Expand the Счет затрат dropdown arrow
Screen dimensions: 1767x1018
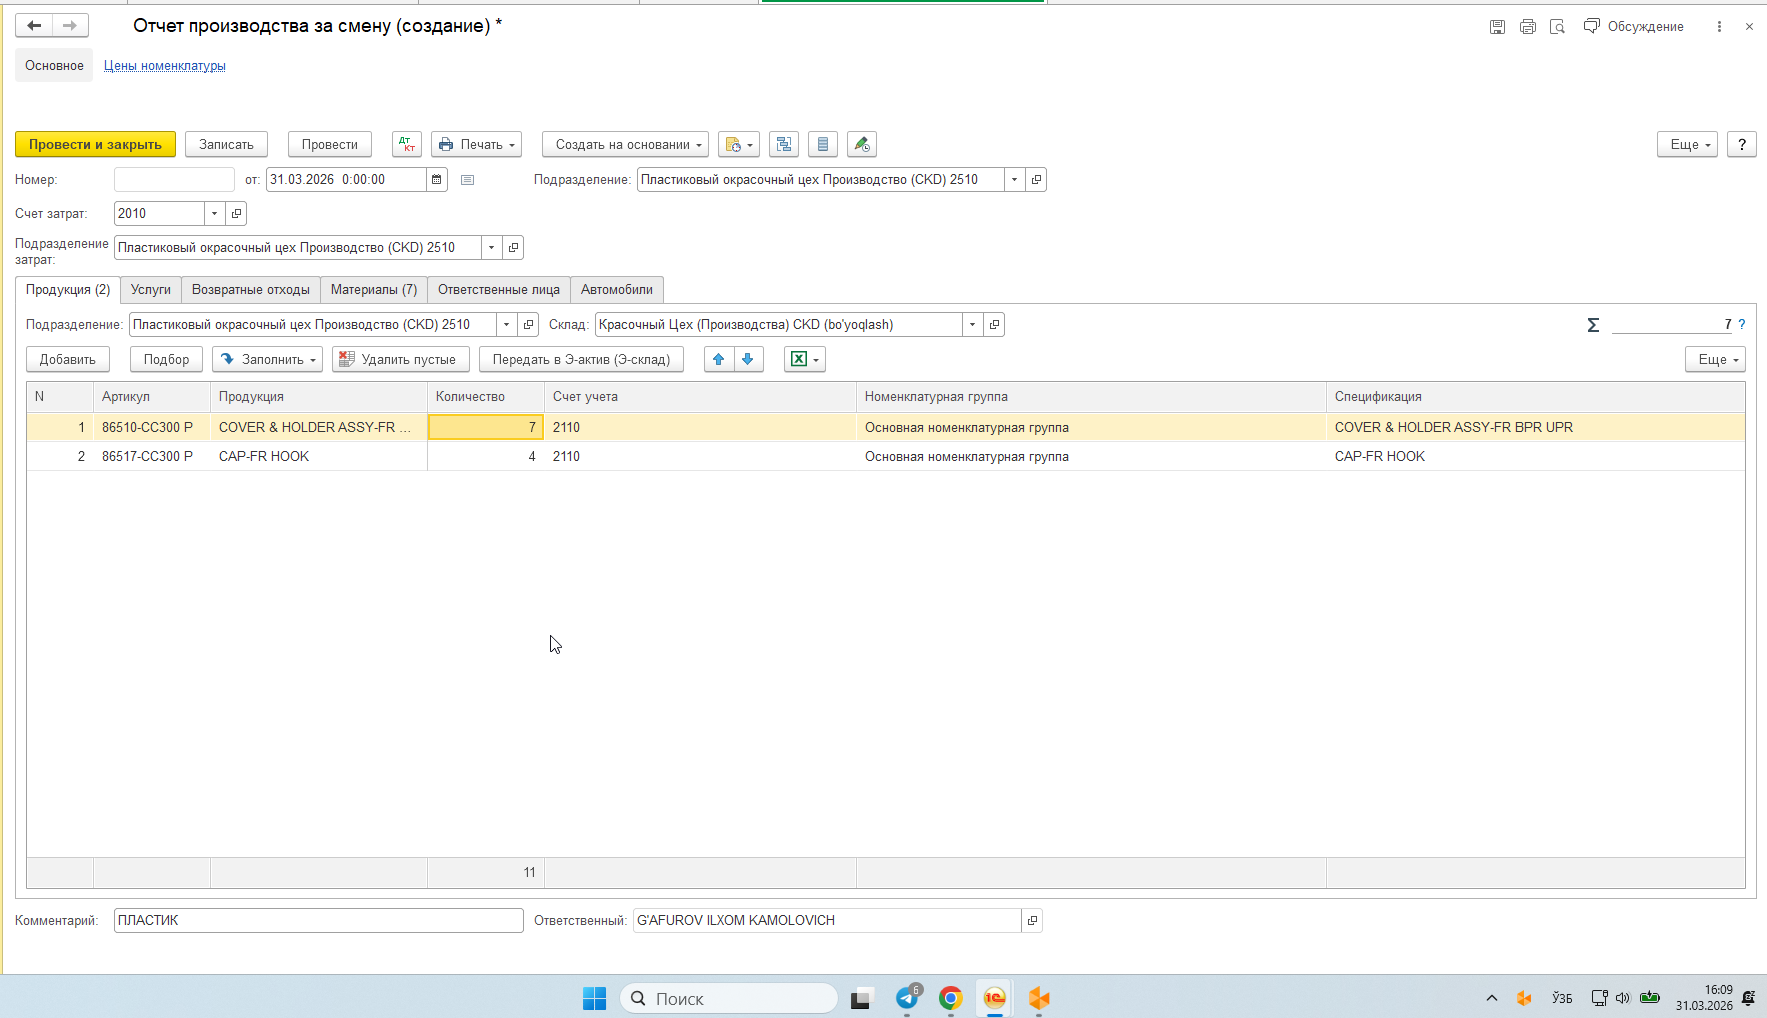point(215,214)
